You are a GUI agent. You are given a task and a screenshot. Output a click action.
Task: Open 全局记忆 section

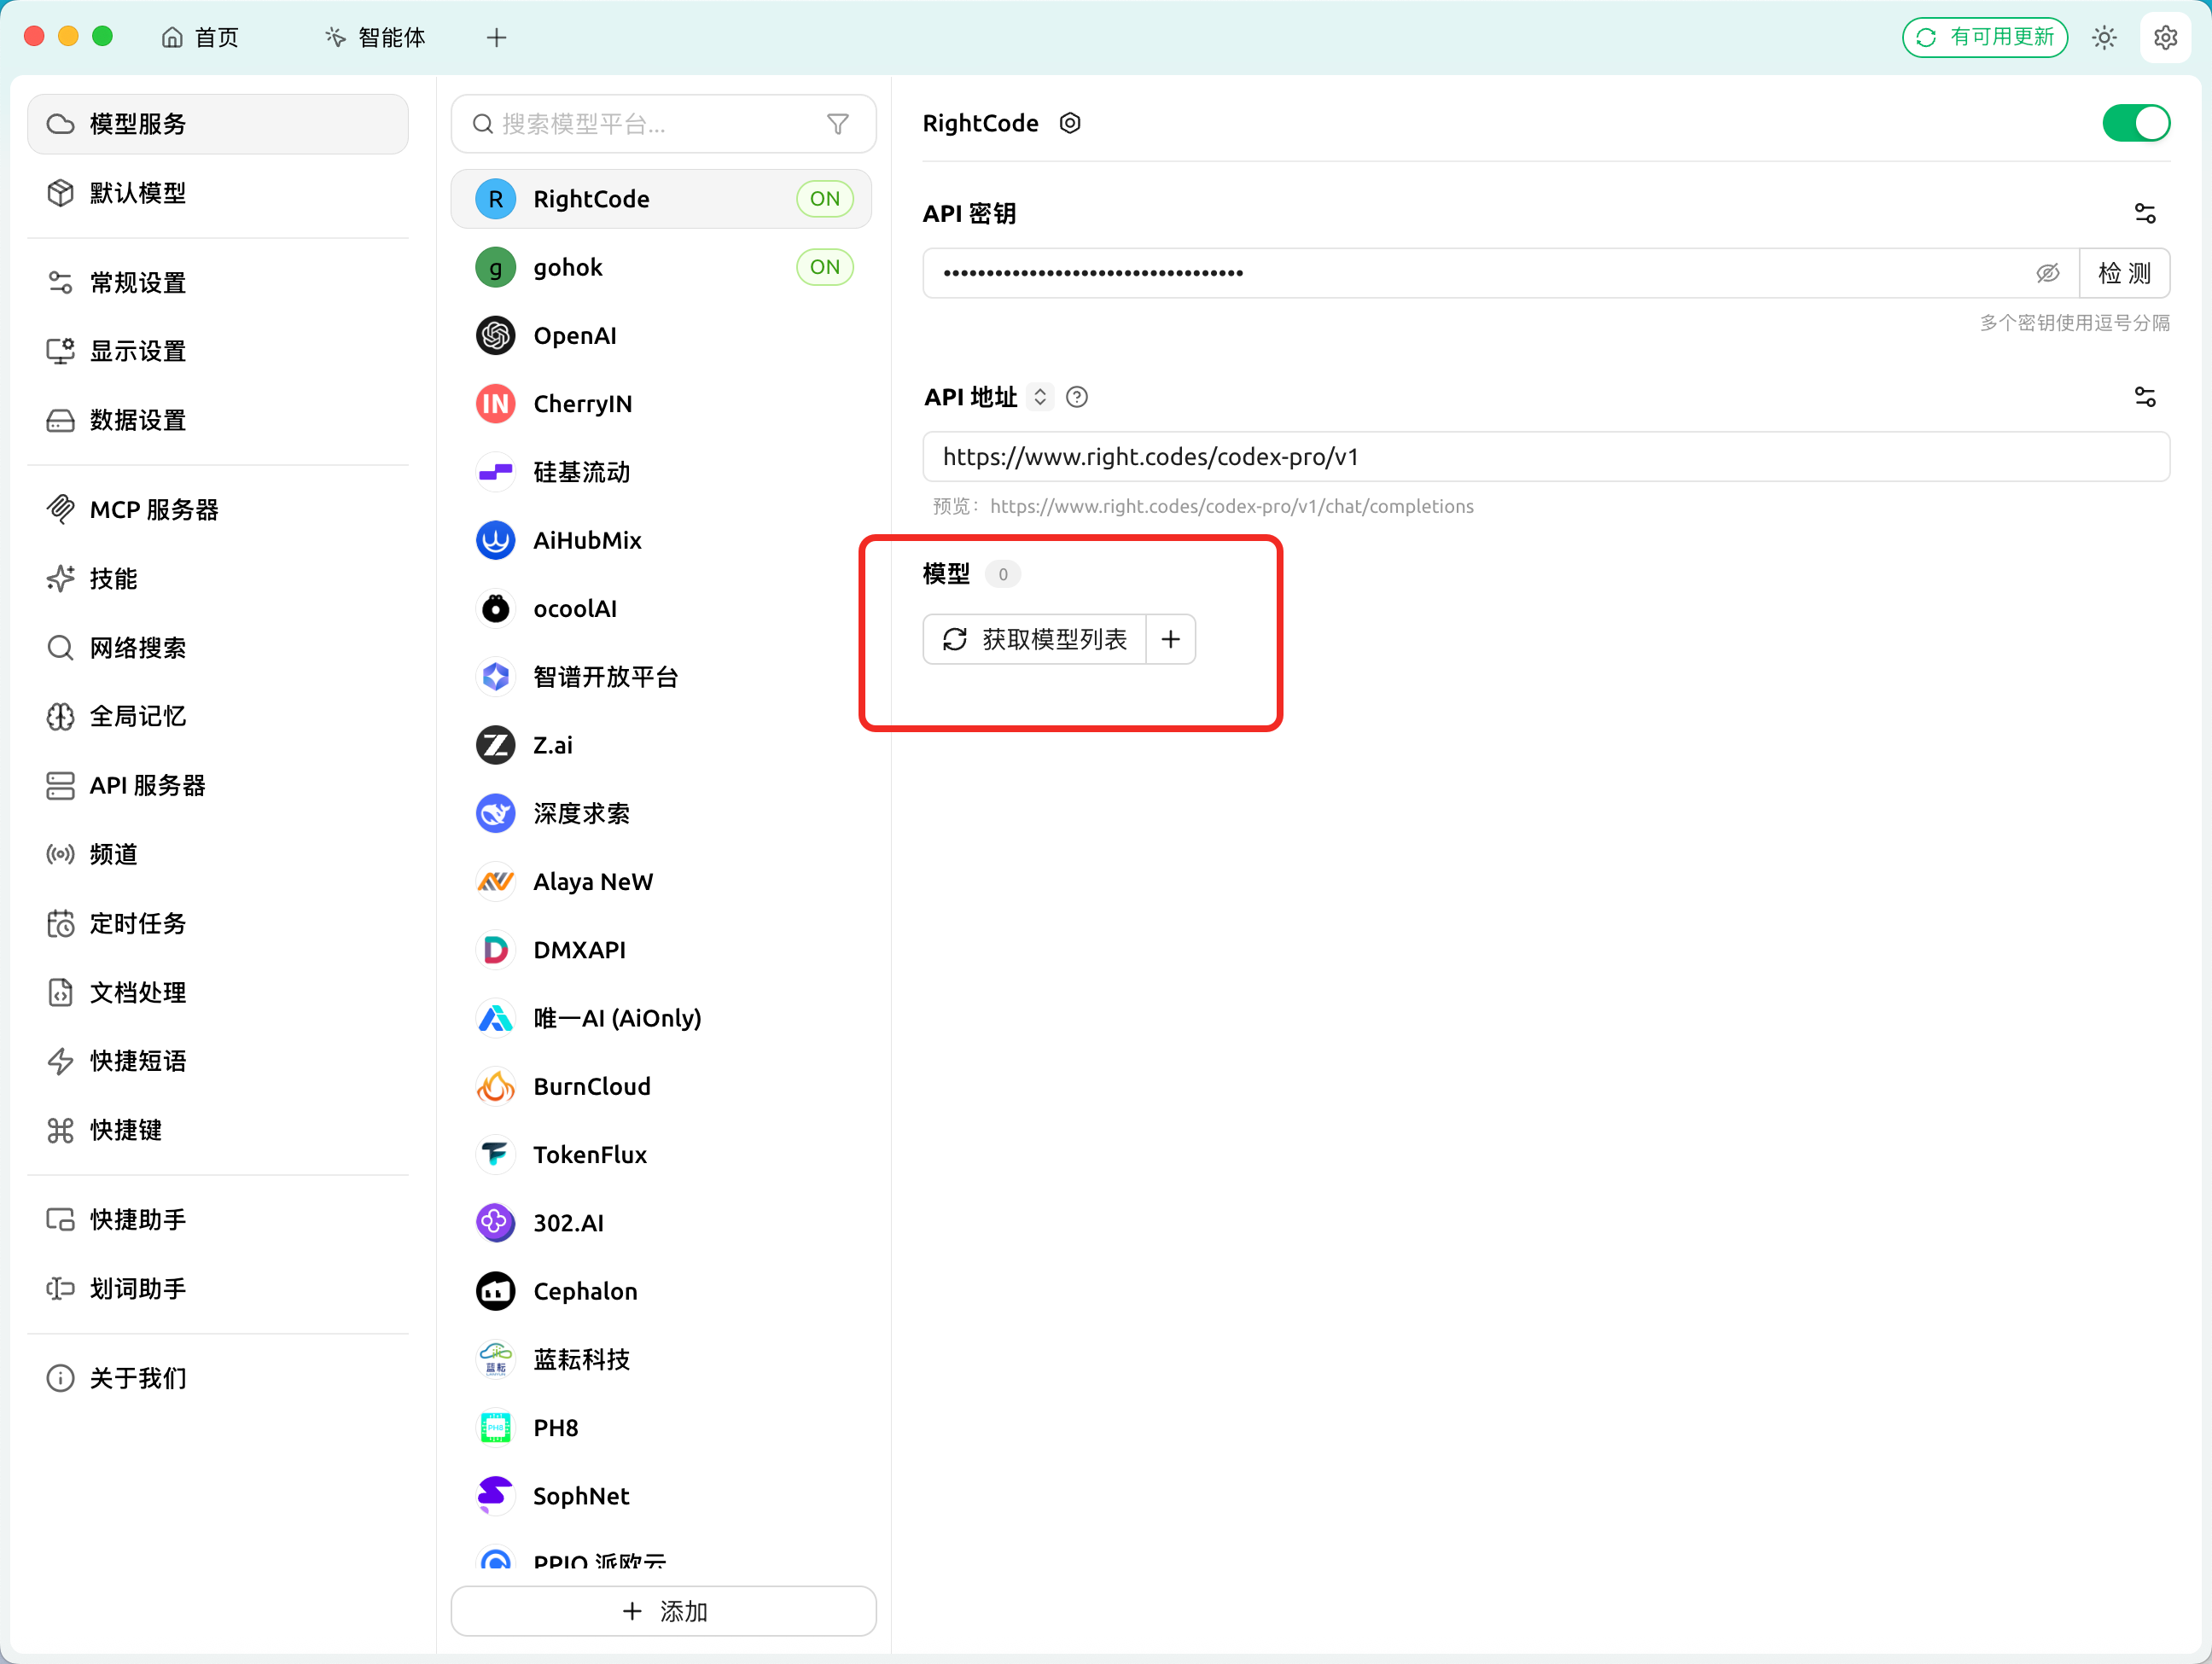point(218,717)
